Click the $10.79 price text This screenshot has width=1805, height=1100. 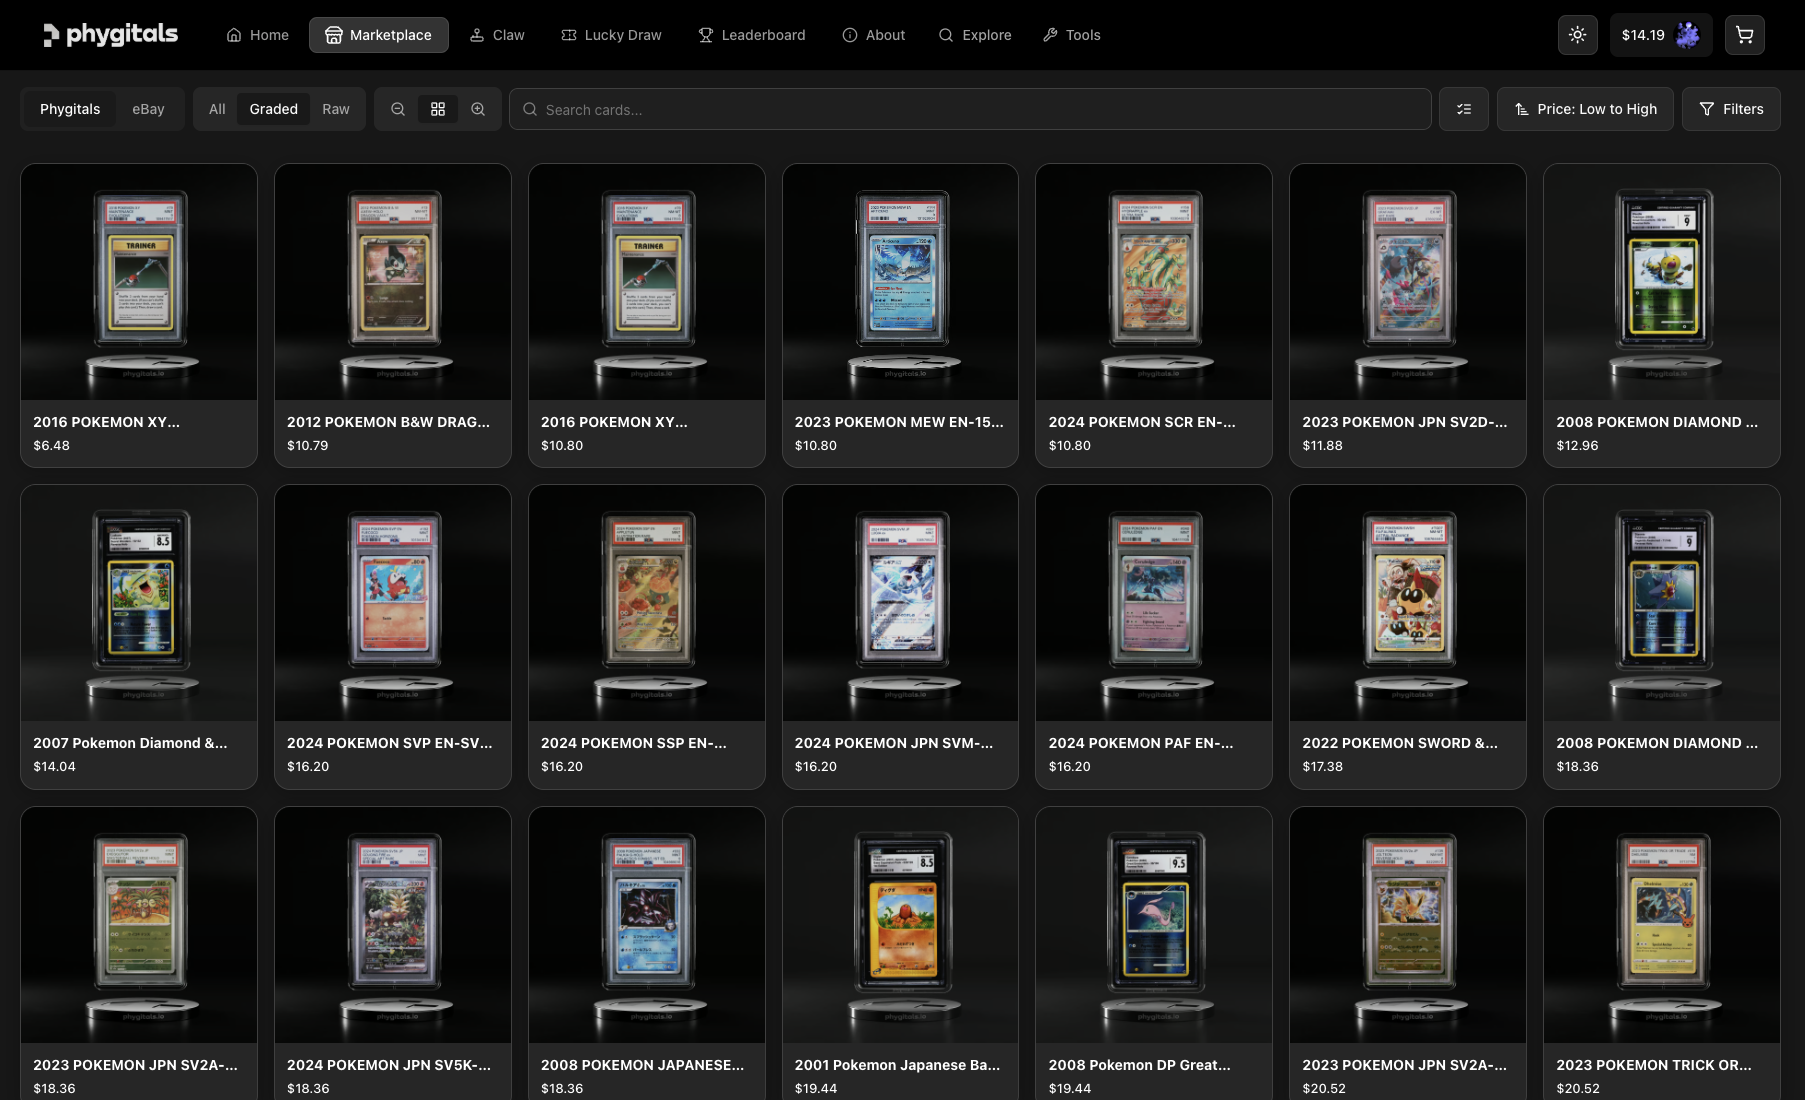tap(308, 446)
